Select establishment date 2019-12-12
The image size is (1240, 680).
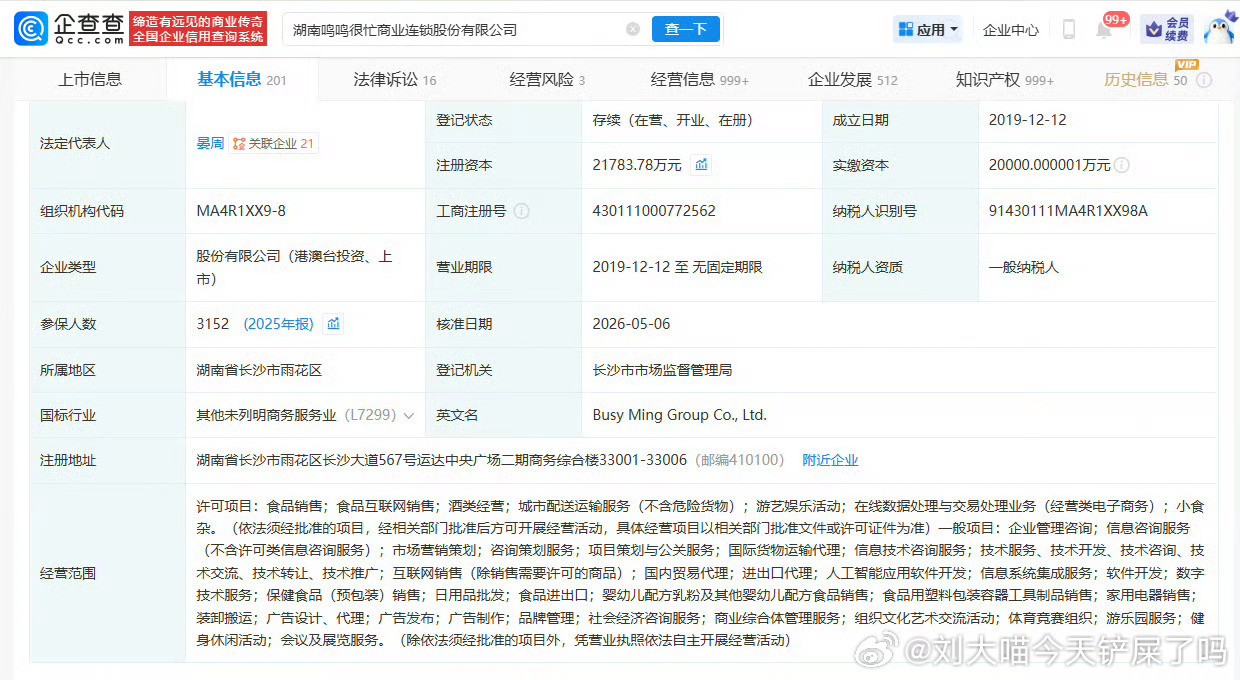click(x=1028, y=119)
